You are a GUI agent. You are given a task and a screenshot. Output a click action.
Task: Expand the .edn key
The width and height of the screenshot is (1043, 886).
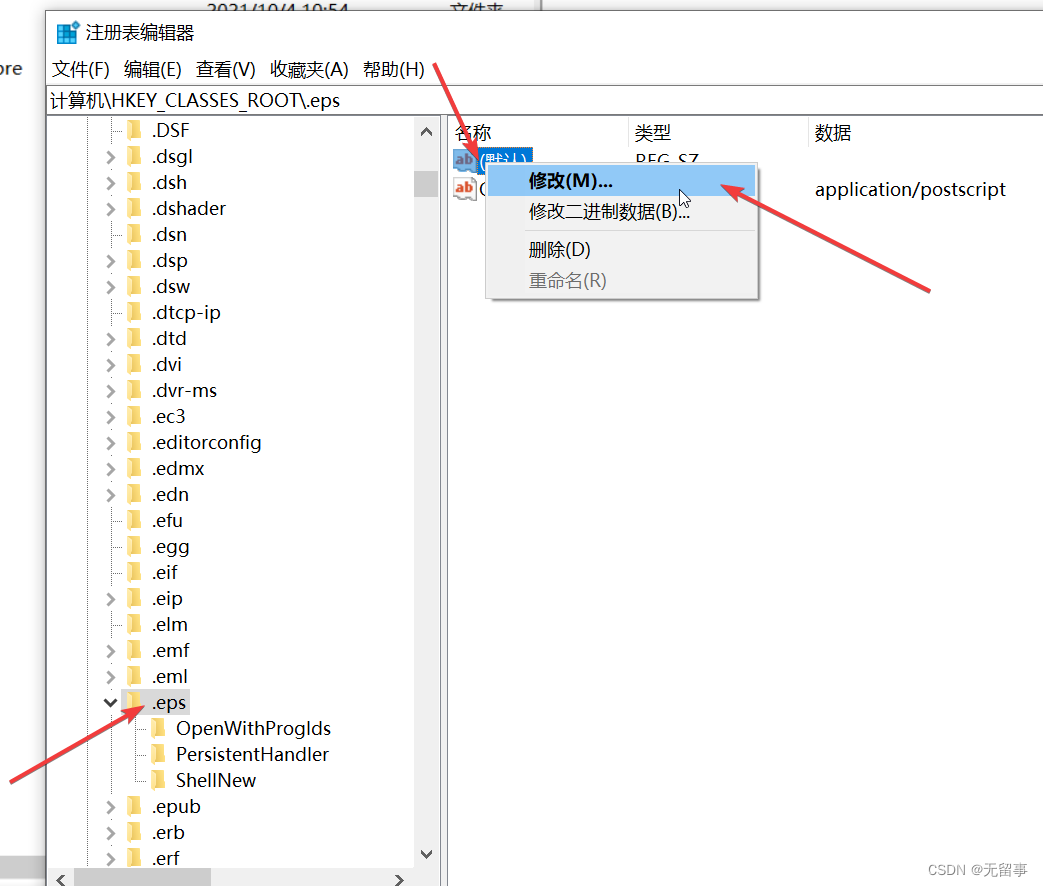[x=110, y=495]
